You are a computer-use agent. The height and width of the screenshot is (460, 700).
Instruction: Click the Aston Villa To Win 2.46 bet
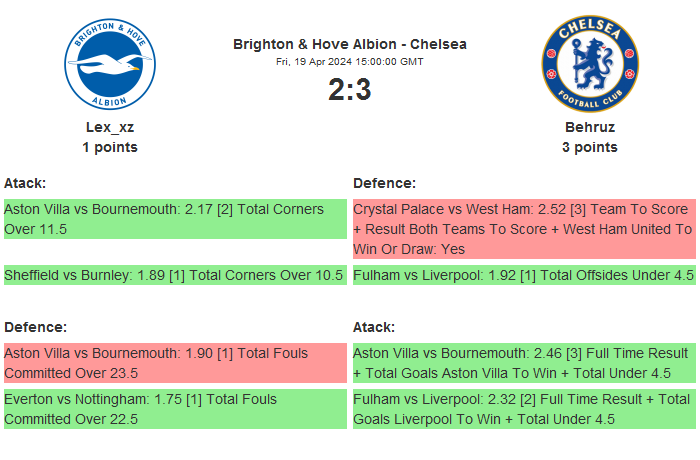[x=524, y=363]
